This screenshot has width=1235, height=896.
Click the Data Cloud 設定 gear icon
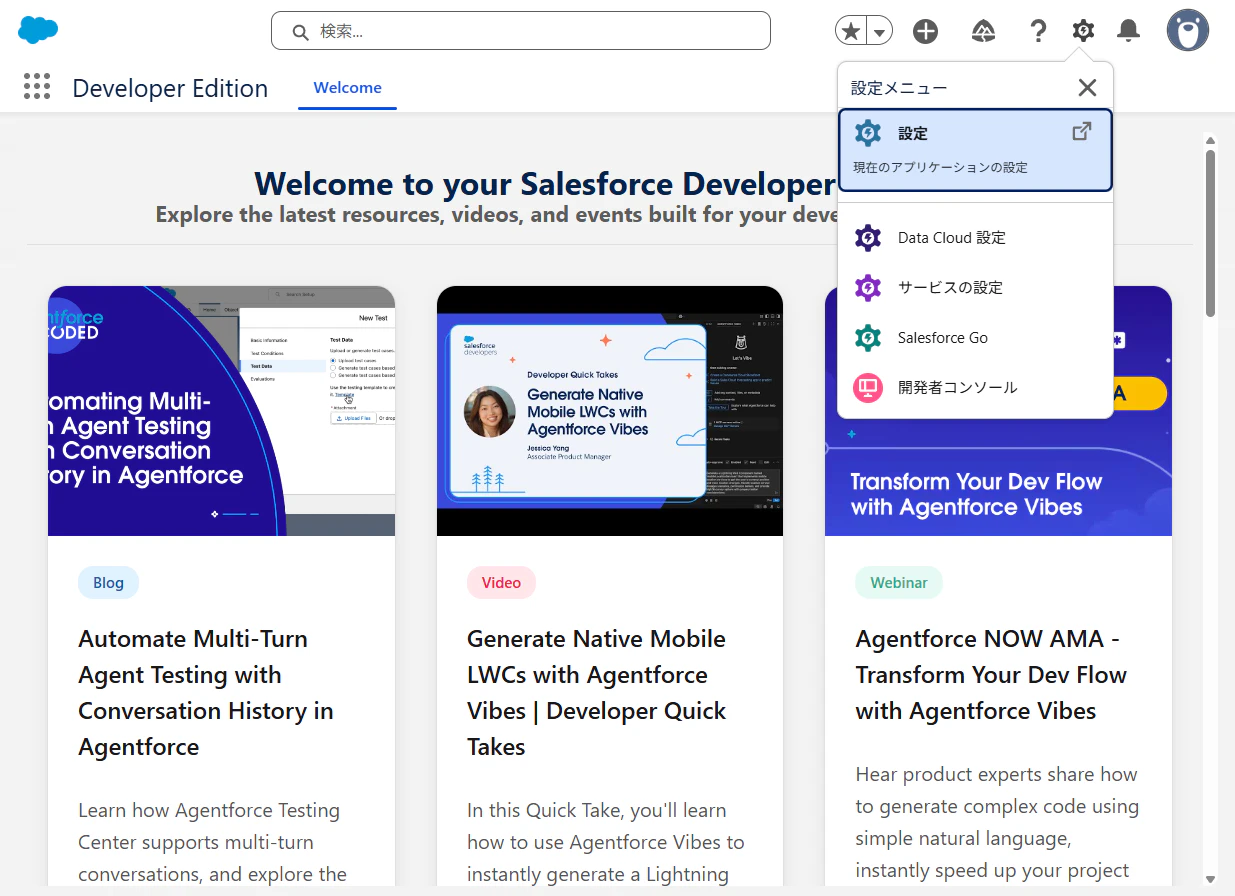[868, 238]
